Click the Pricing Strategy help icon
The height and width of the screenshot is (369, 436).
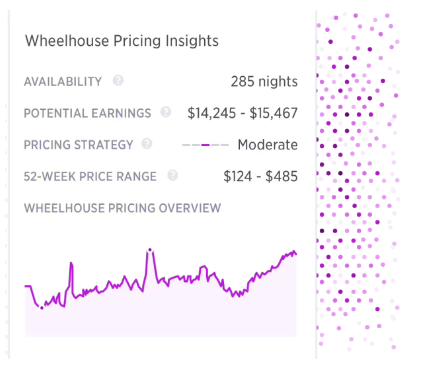tap(147, 144)
